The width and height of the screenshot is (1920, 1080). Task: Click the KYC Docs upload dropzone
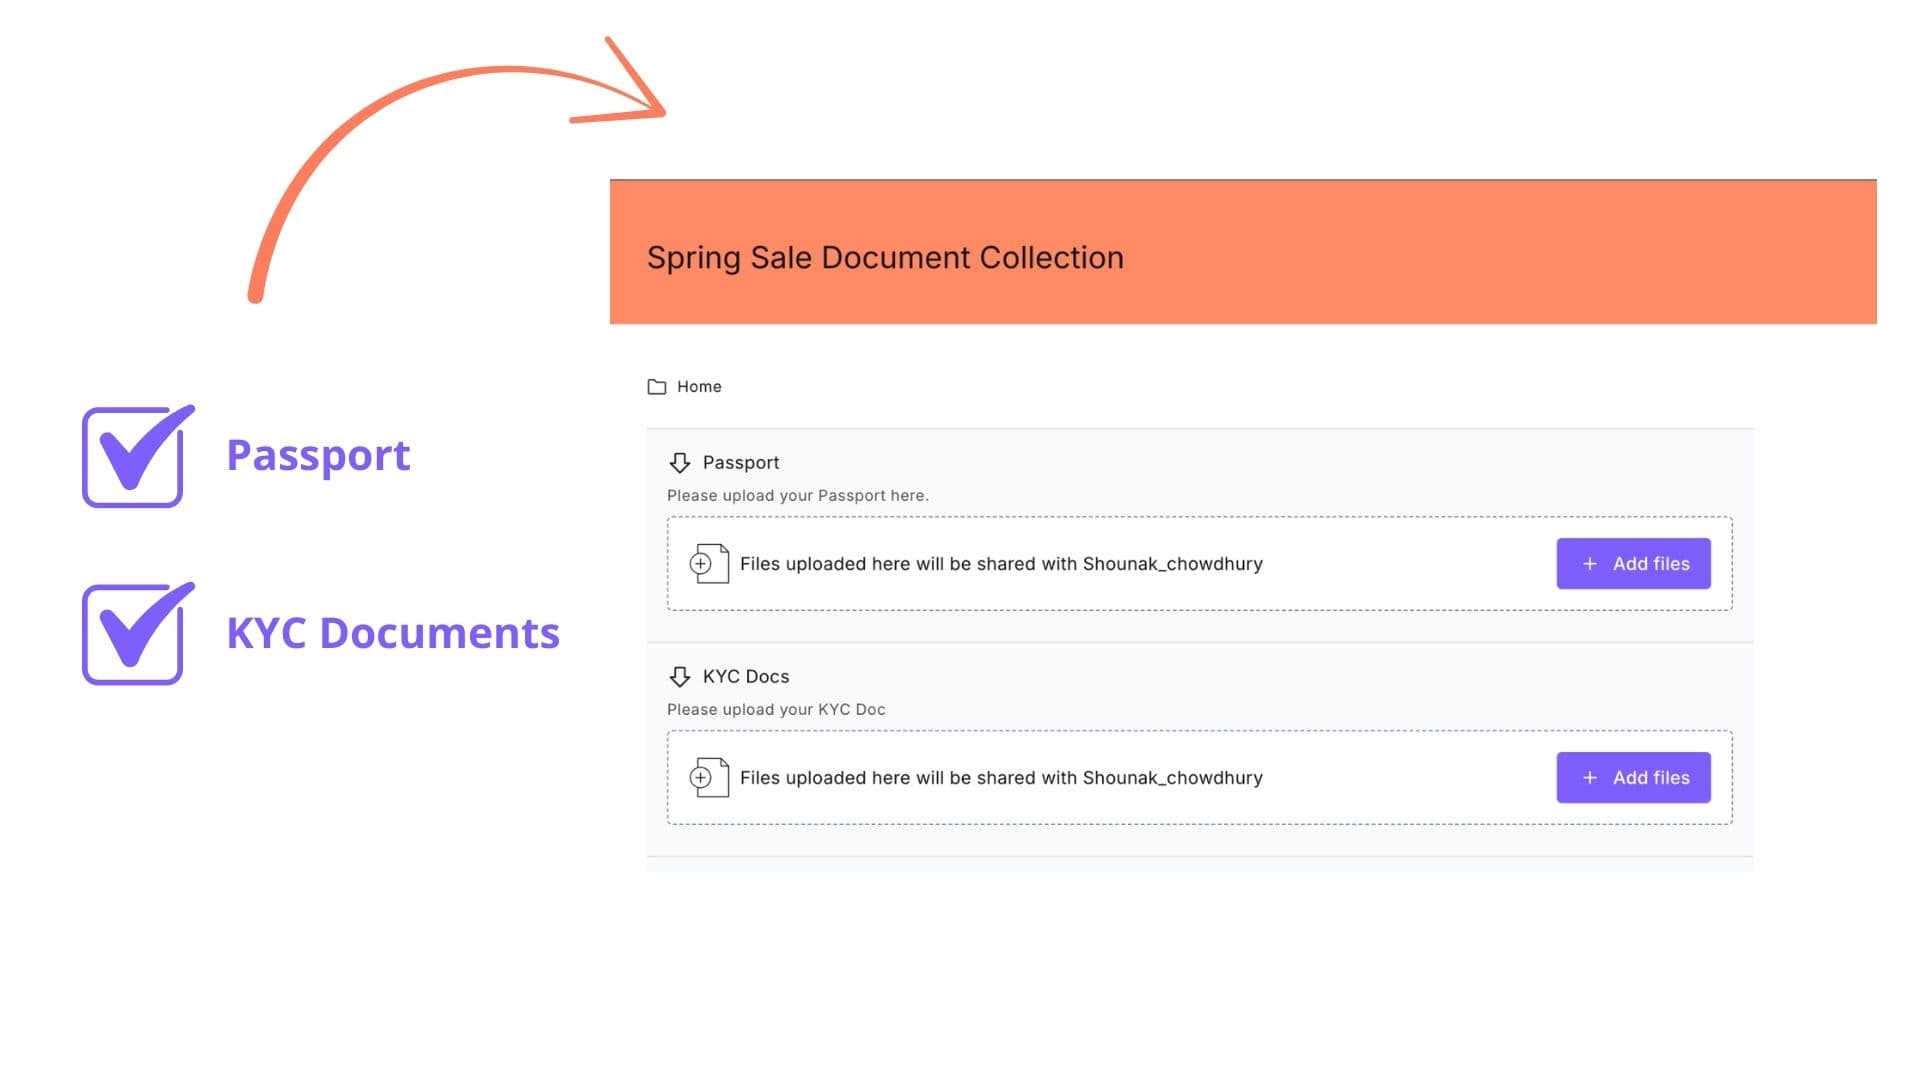(x=1100, y=777)
